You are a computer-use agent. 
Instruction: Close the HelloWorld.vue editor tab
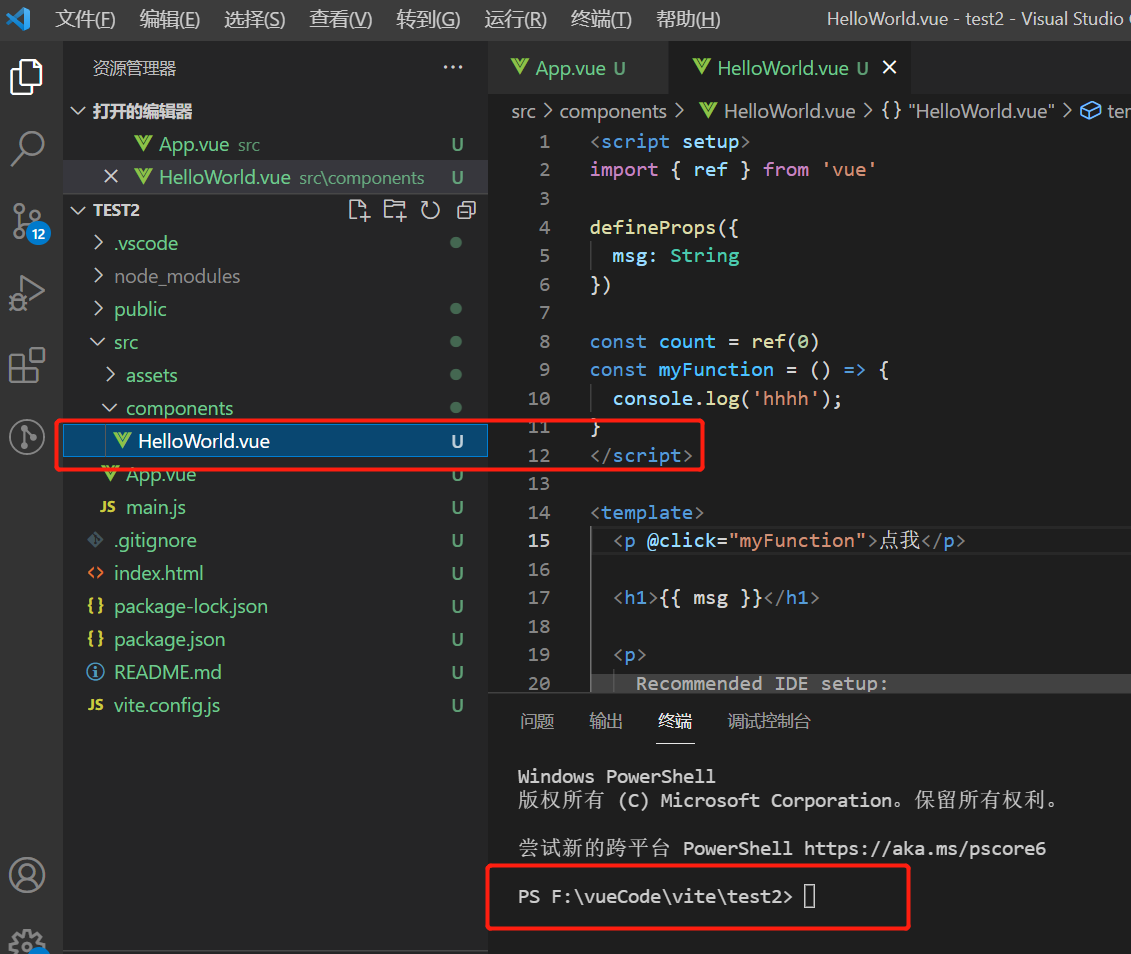(890, 67)
